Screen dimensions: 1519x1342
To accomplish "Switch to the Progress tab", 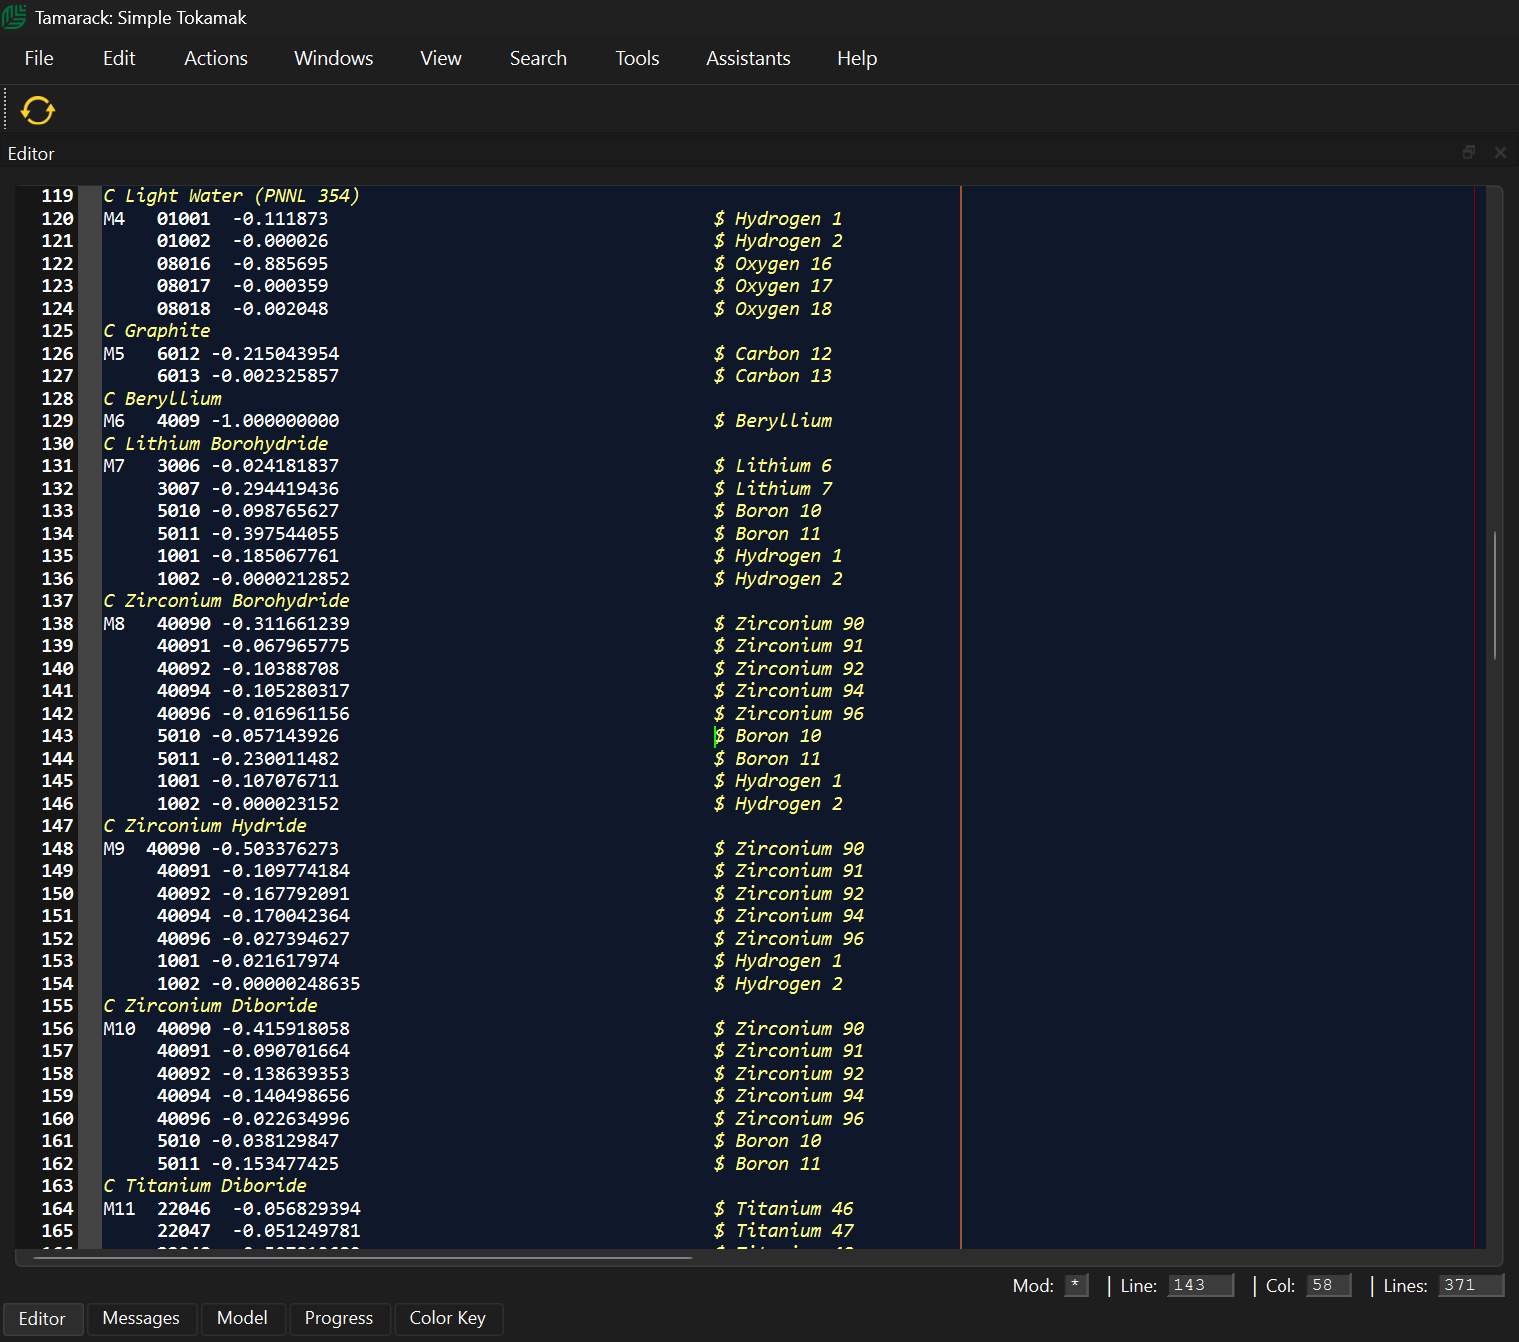I will coord(339,1318).
